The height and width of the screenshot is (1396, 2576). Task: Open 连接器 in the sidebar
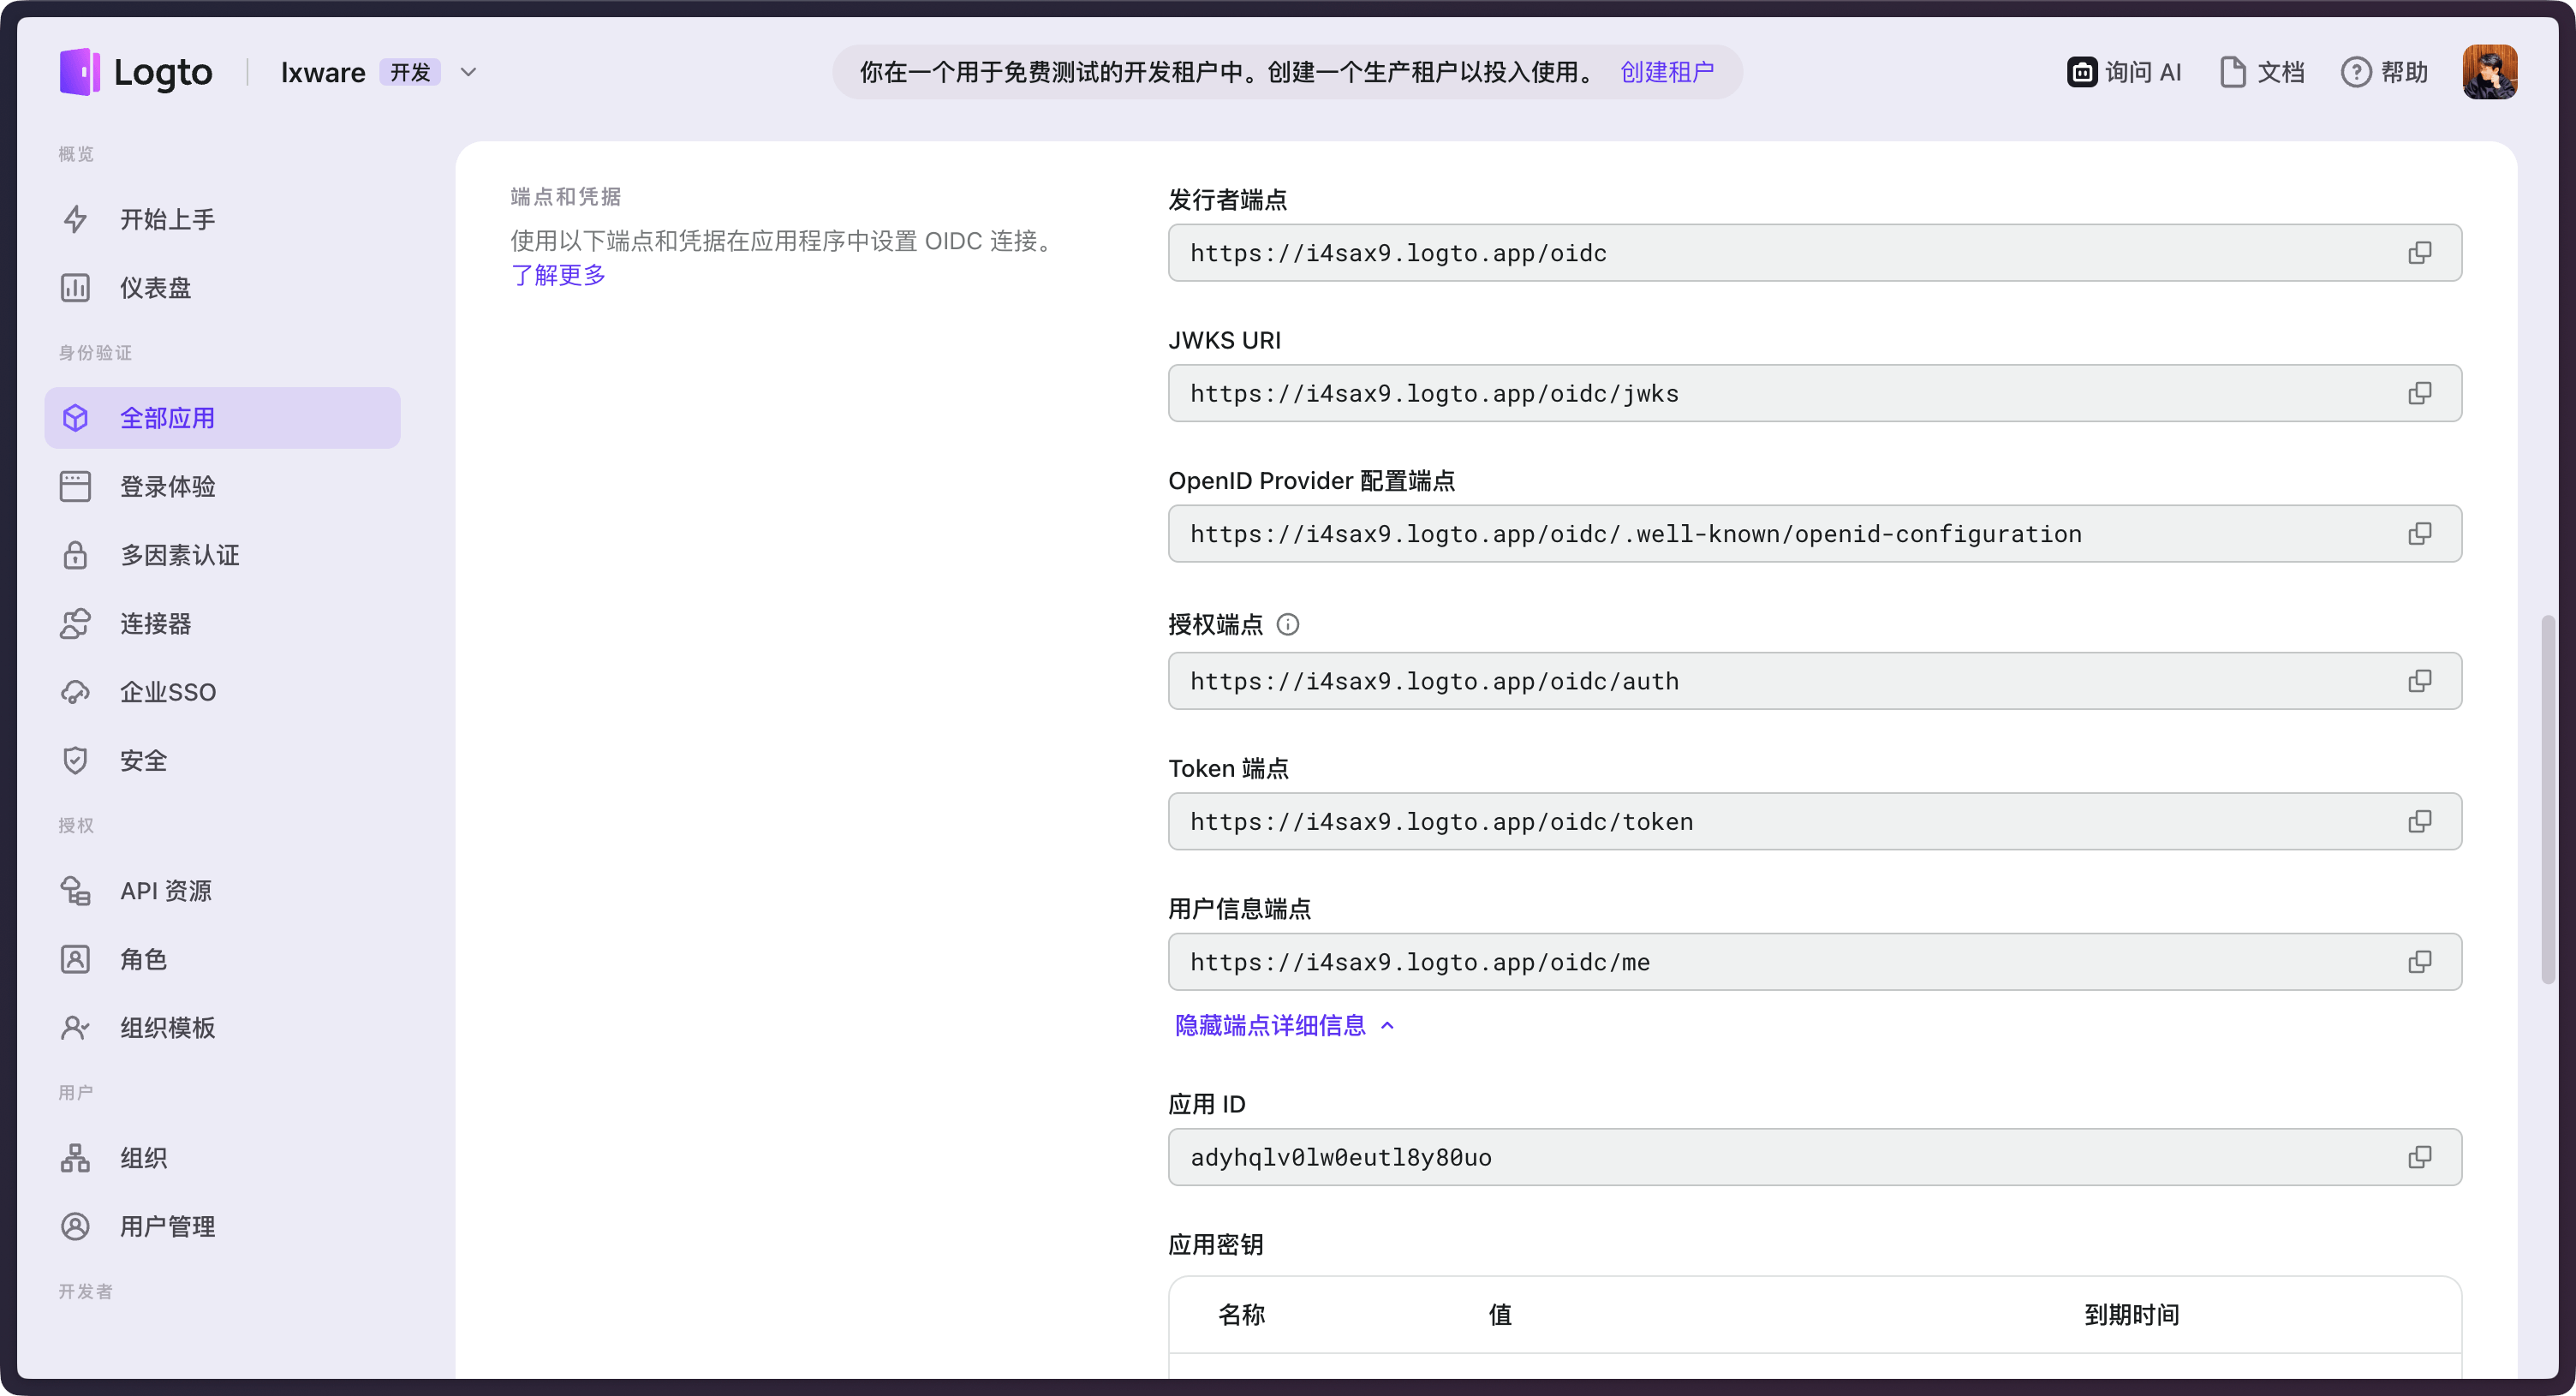click(155, 624)
